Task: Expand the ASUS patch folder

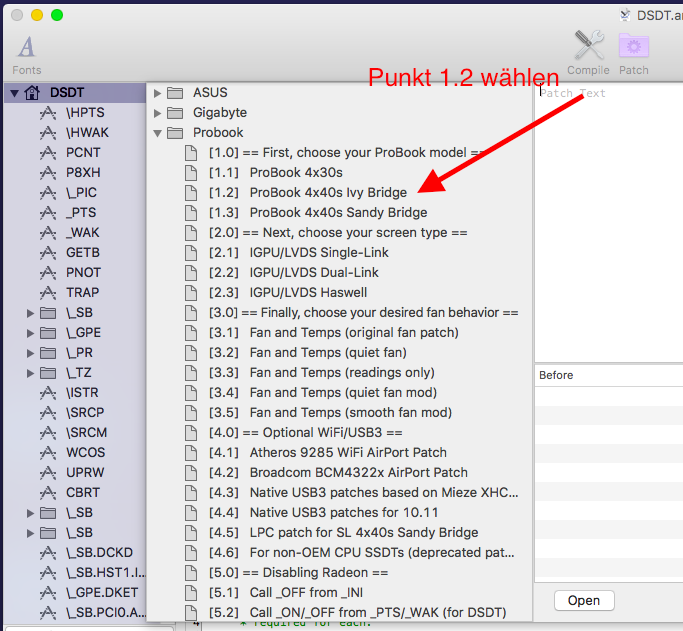Action: point(158,93)
